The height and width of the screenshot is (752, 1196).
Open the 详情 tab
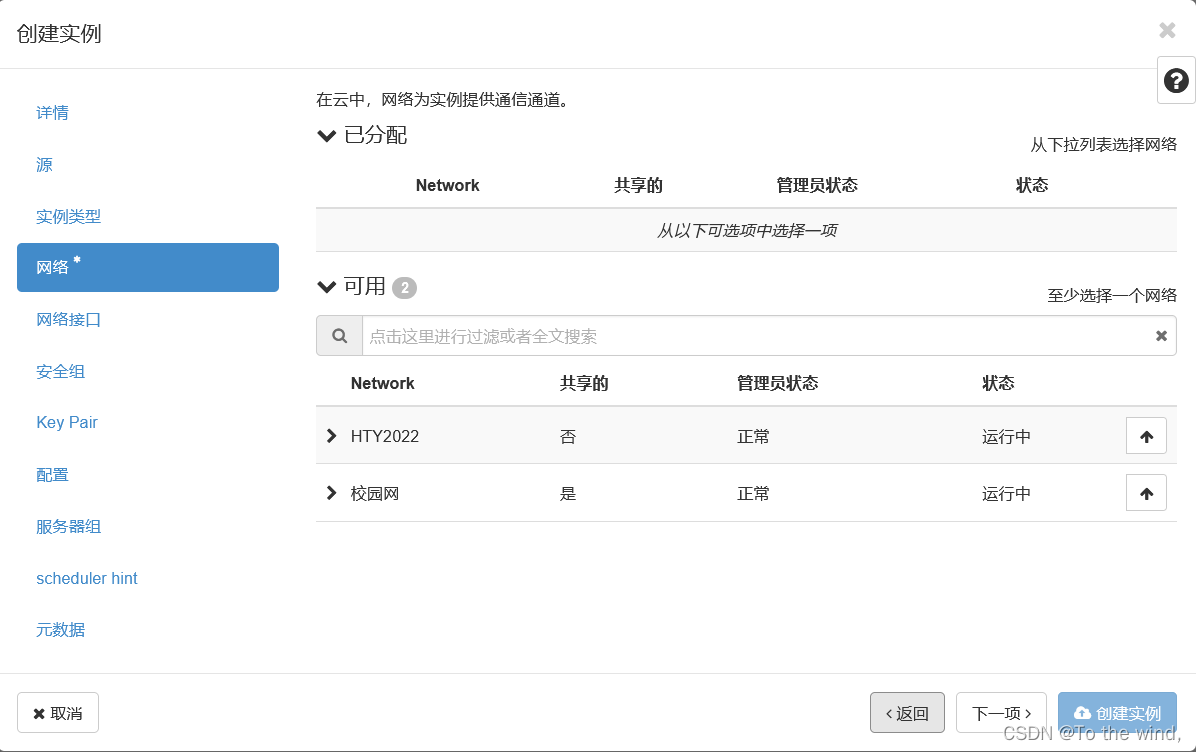click(x=52, y=113)
